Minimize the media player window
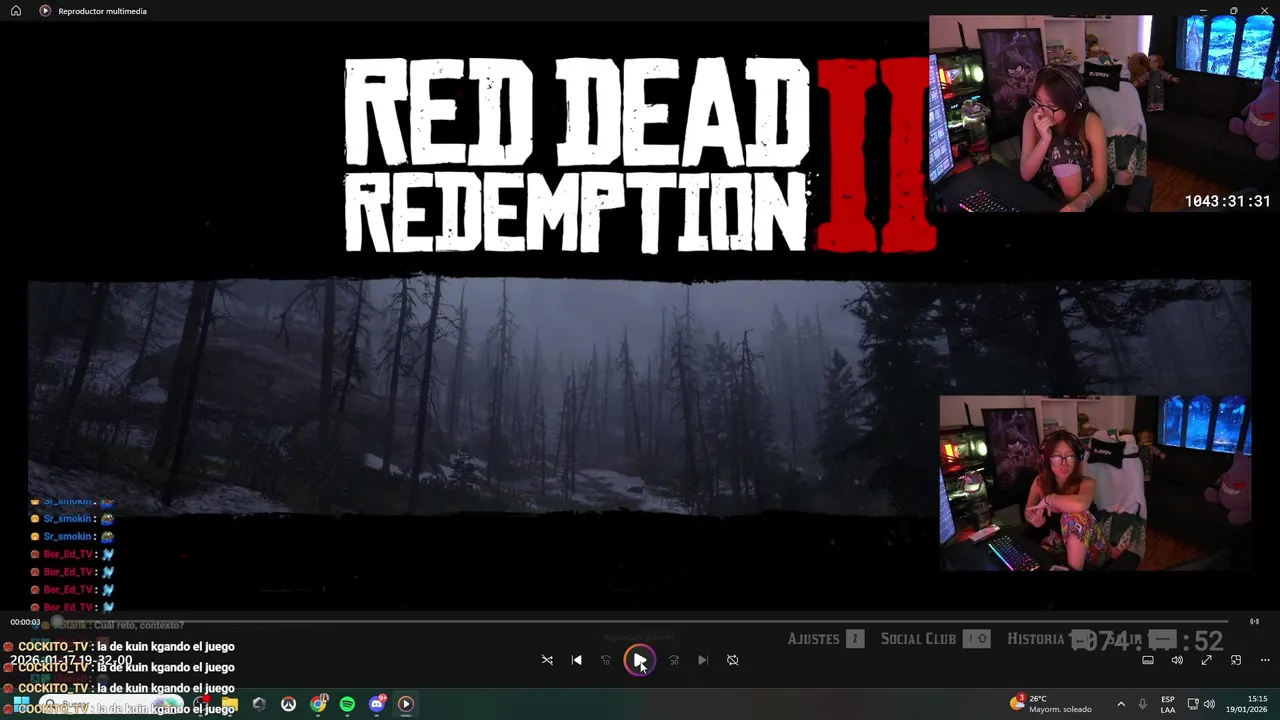Screen dimensions: 1280x720 [1203, 11]
